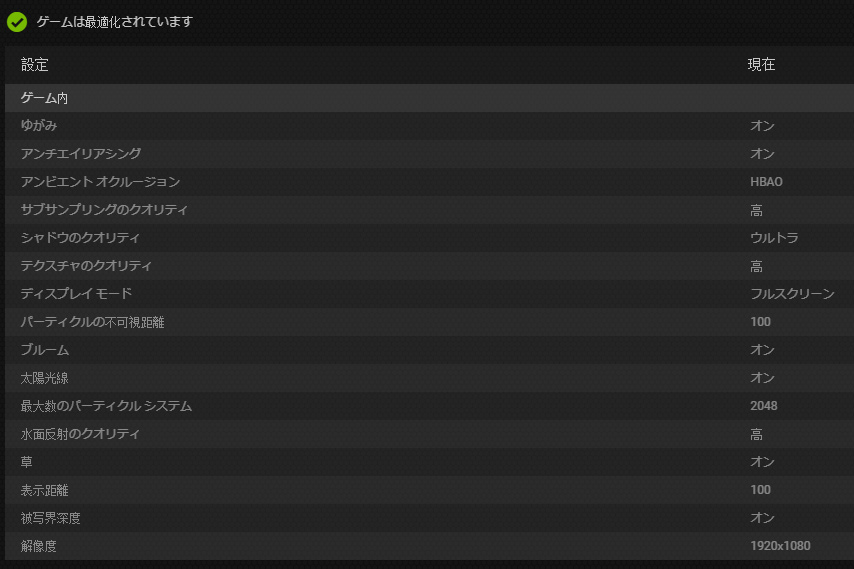Screen dimensions: 854x569
Task: Click the フルスクリーン display mode value
Action: [x=792, y=294]
